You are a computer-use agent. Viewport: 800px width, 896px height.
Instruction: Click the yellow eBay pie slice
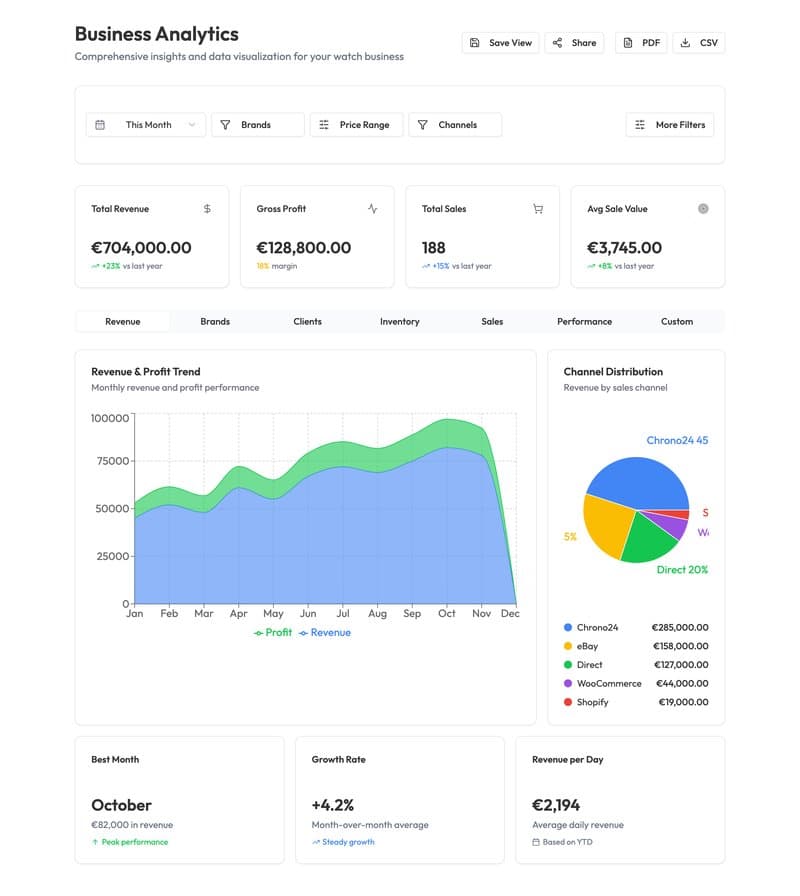click(607, 525)
